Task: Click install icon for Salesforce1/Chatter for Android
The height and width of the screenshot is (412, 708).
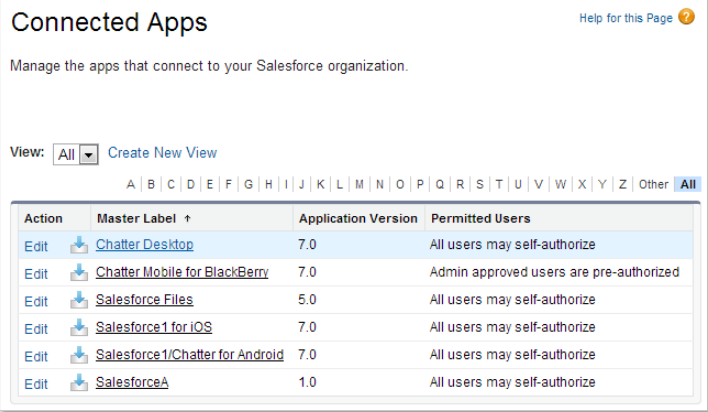Action: 79,355
